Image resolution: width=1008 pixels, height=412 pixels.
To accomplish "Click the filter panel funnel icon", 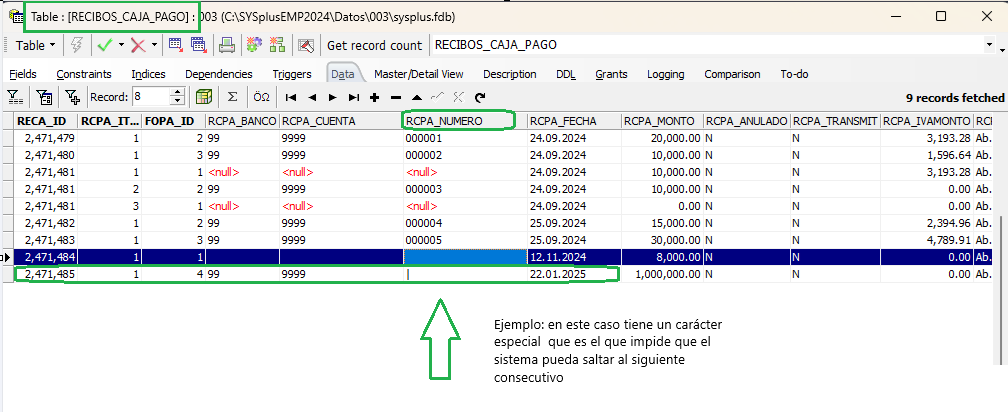I will point(15,97).
